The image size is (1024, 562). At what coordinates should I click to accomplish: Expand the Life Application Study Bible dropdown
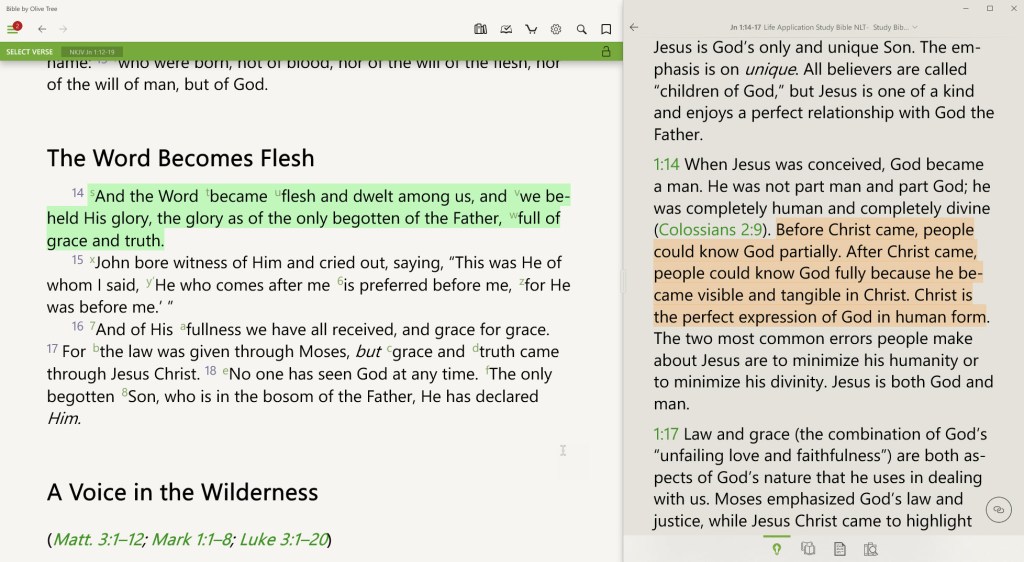tap(915, 27)
